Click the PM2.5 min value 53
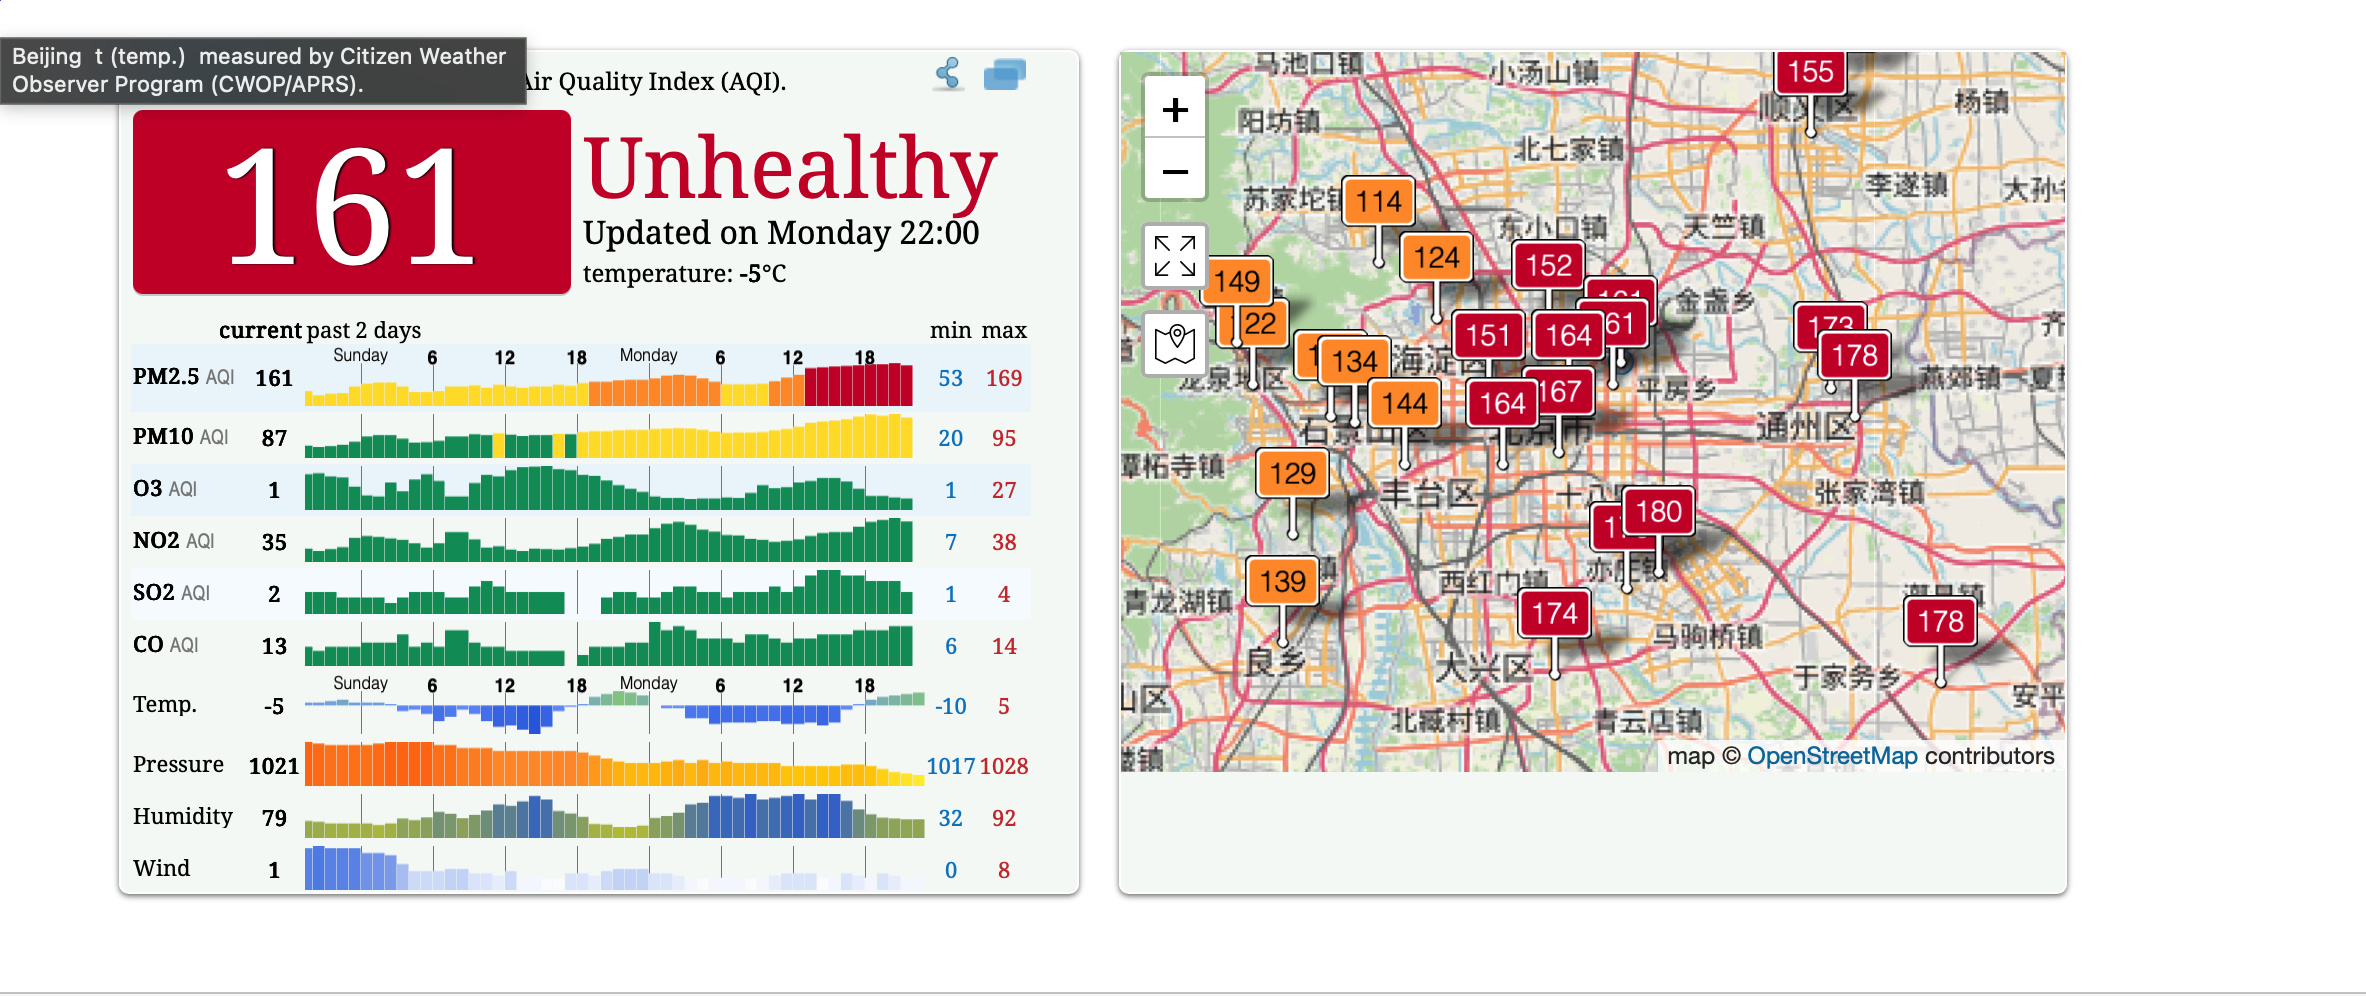 (950, 378)
